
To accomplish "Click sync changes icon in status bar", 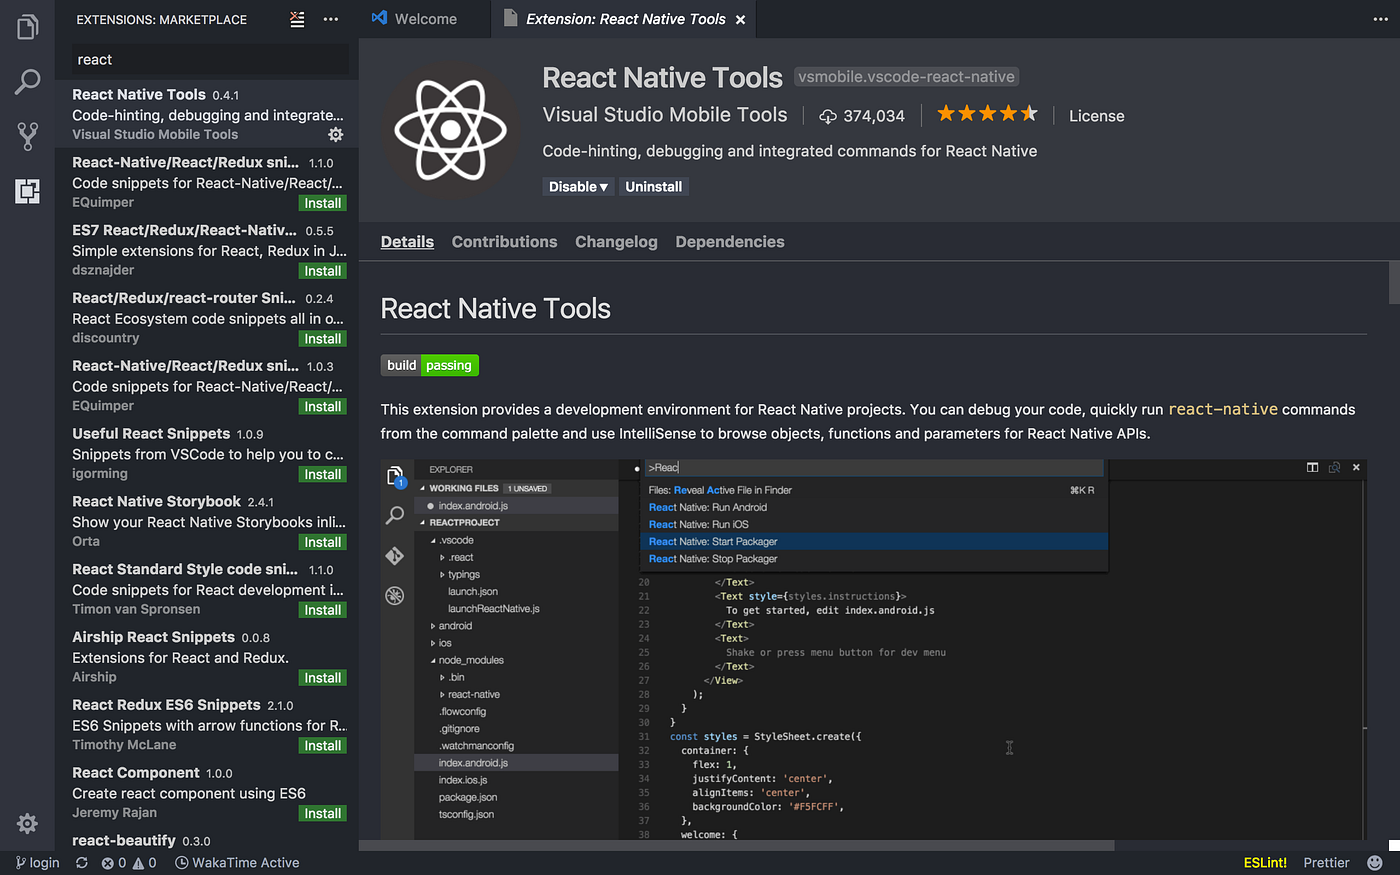I will pyautogui.click(x=82, y=862).
